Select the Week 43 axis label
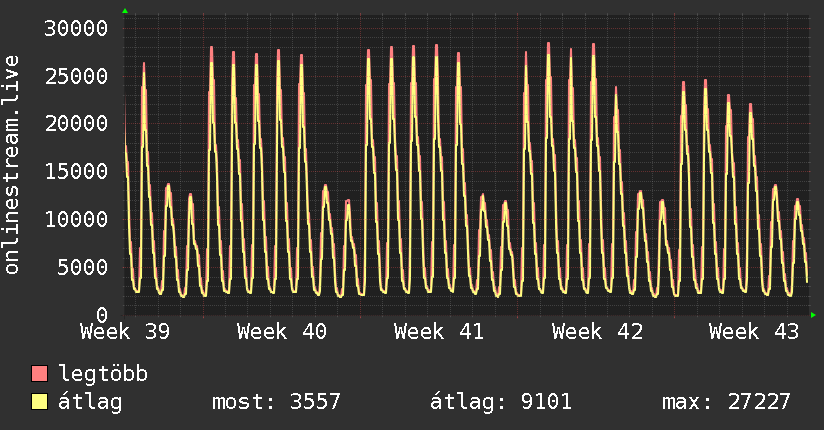The height and width of the screenshot is (430, 824). point(754,332)
